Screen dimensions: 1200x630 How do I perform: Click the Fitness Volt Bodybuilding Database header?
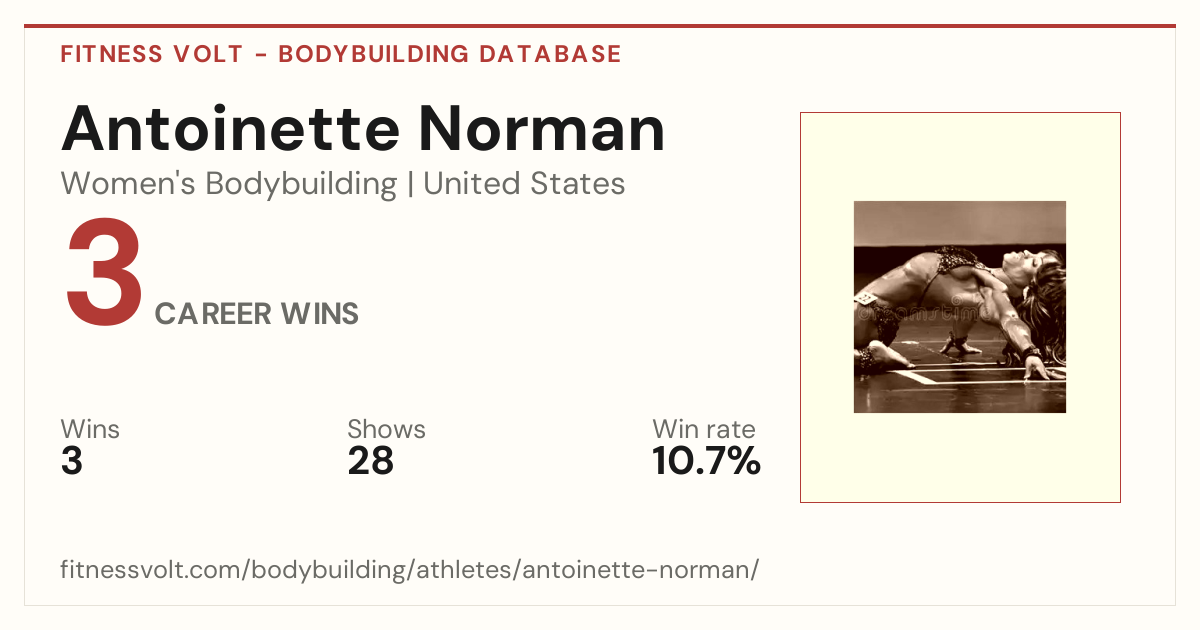click(341, 54)
